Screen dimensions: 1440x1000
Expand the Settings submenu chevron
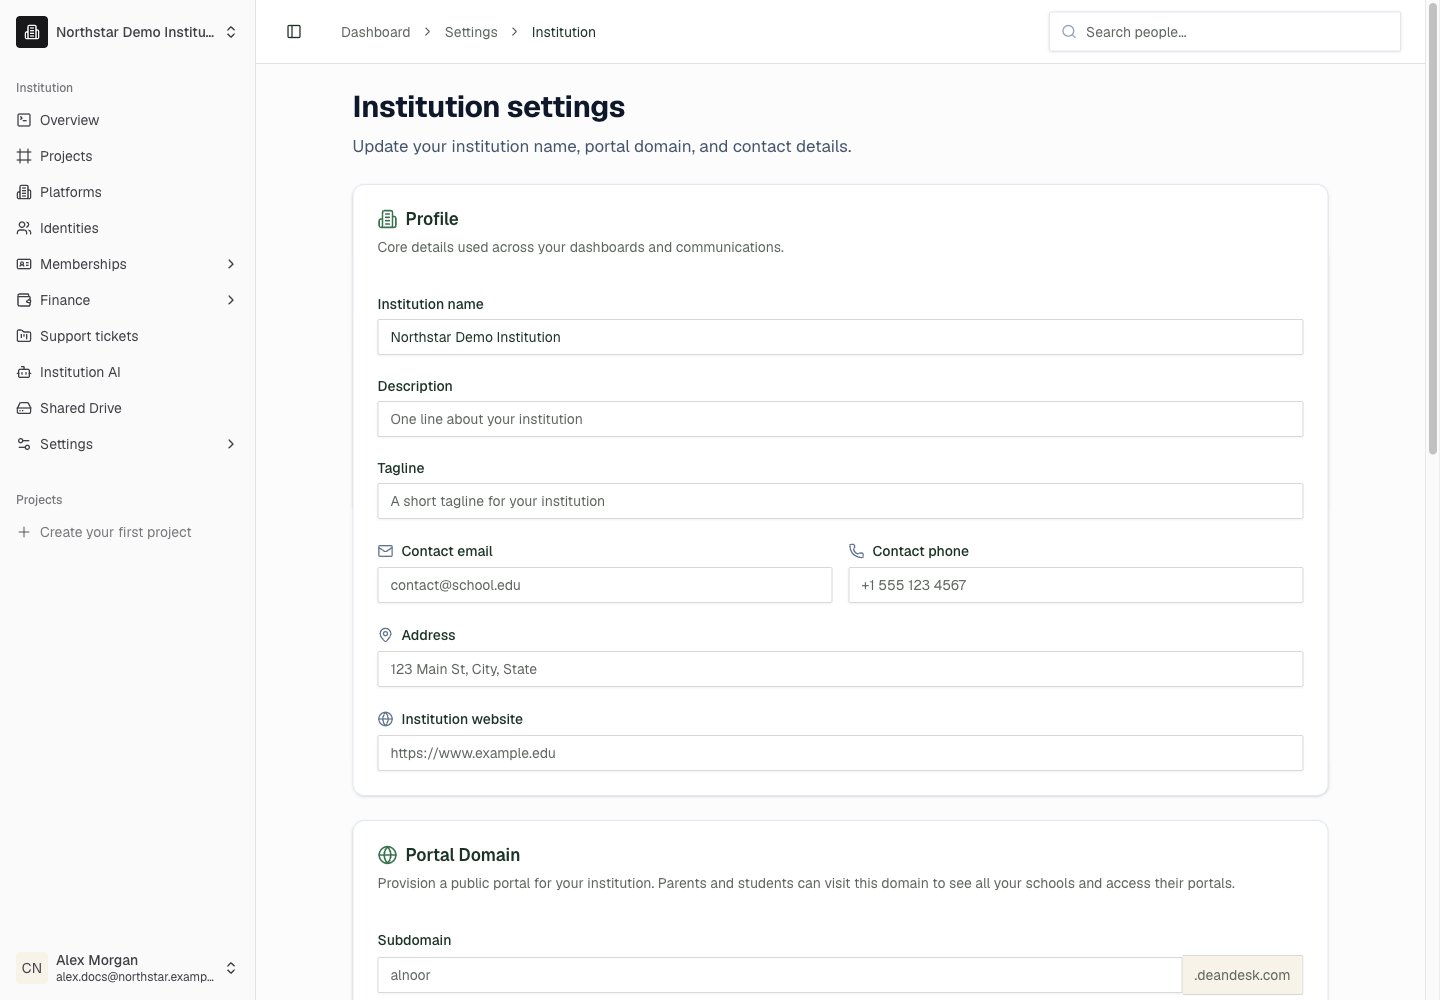231,444
